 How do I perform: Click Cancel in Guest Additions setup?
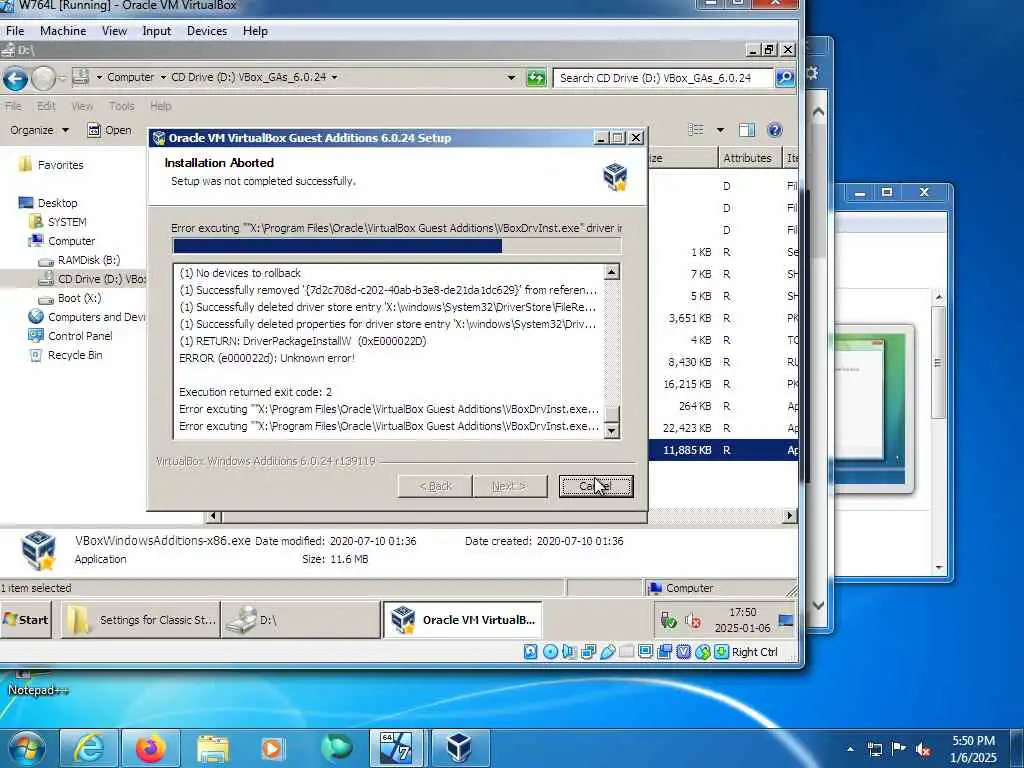click(x=596, y=486)
